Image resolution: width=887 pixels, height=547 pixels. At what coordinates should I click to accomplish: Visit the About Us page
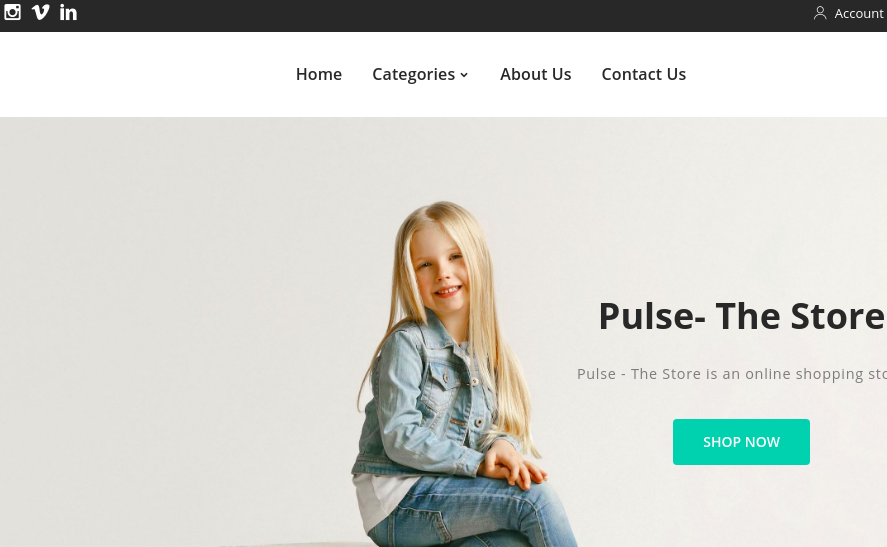click(535, 74)
